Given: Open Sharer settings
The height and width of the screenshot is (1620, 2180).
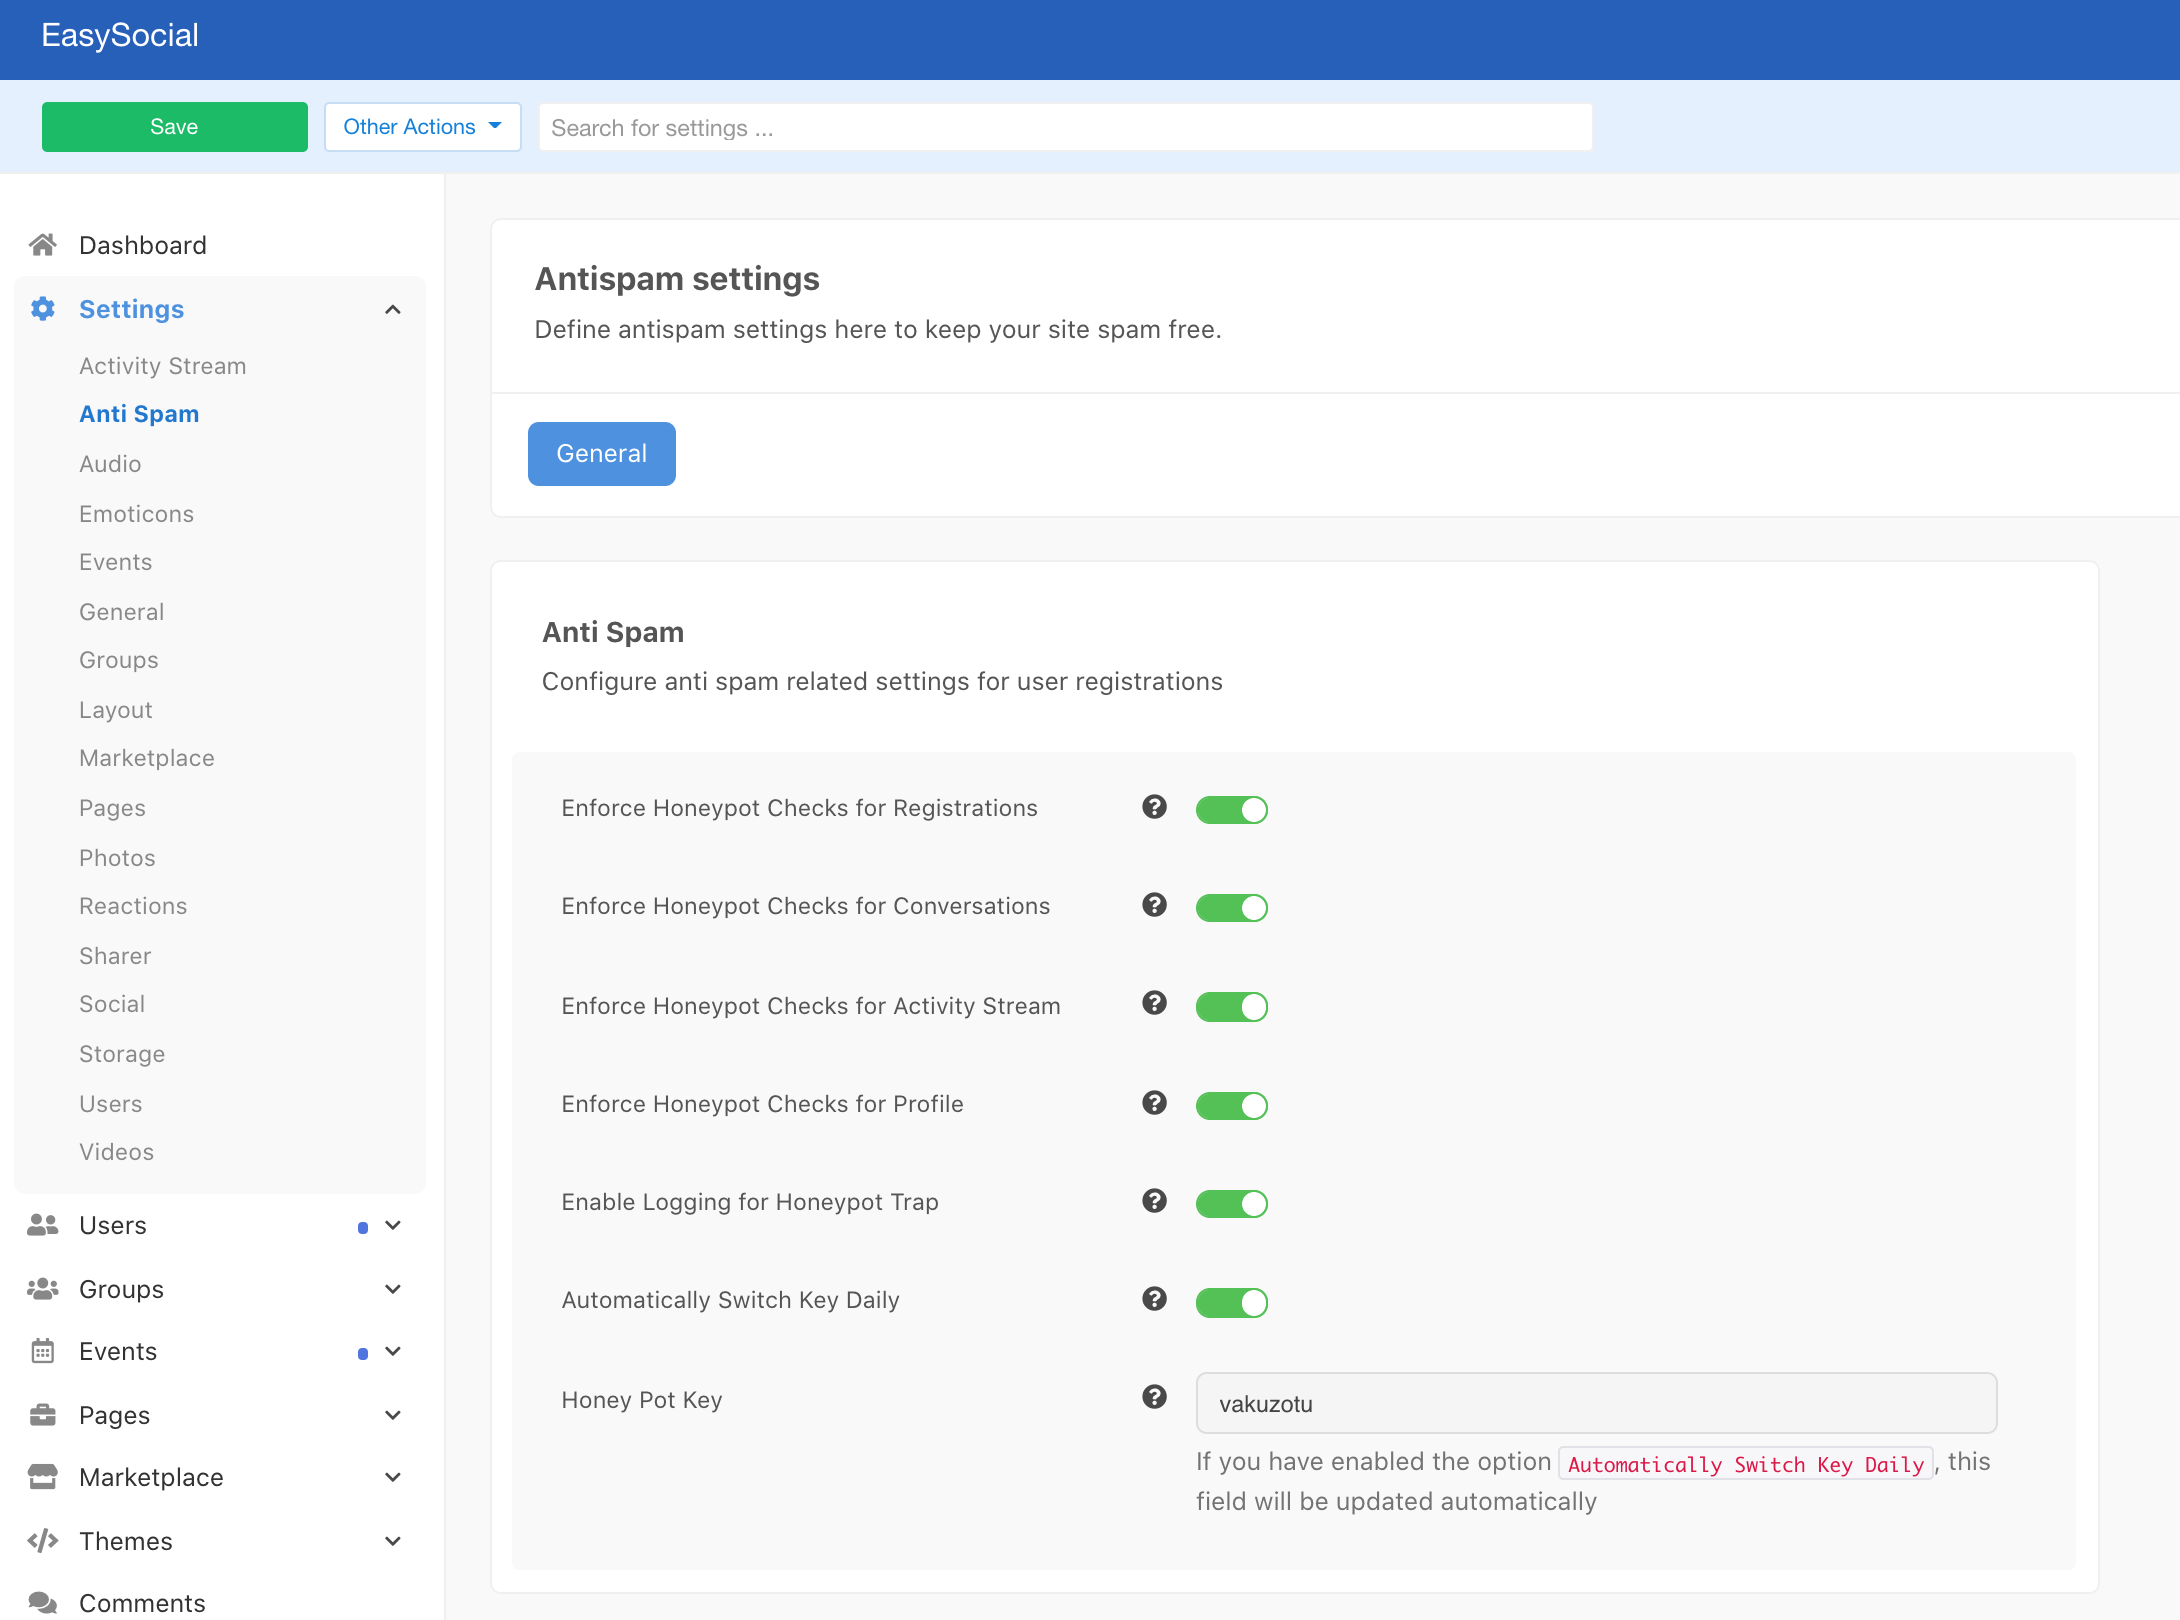Looking at the screenshot, I should 116,956.
